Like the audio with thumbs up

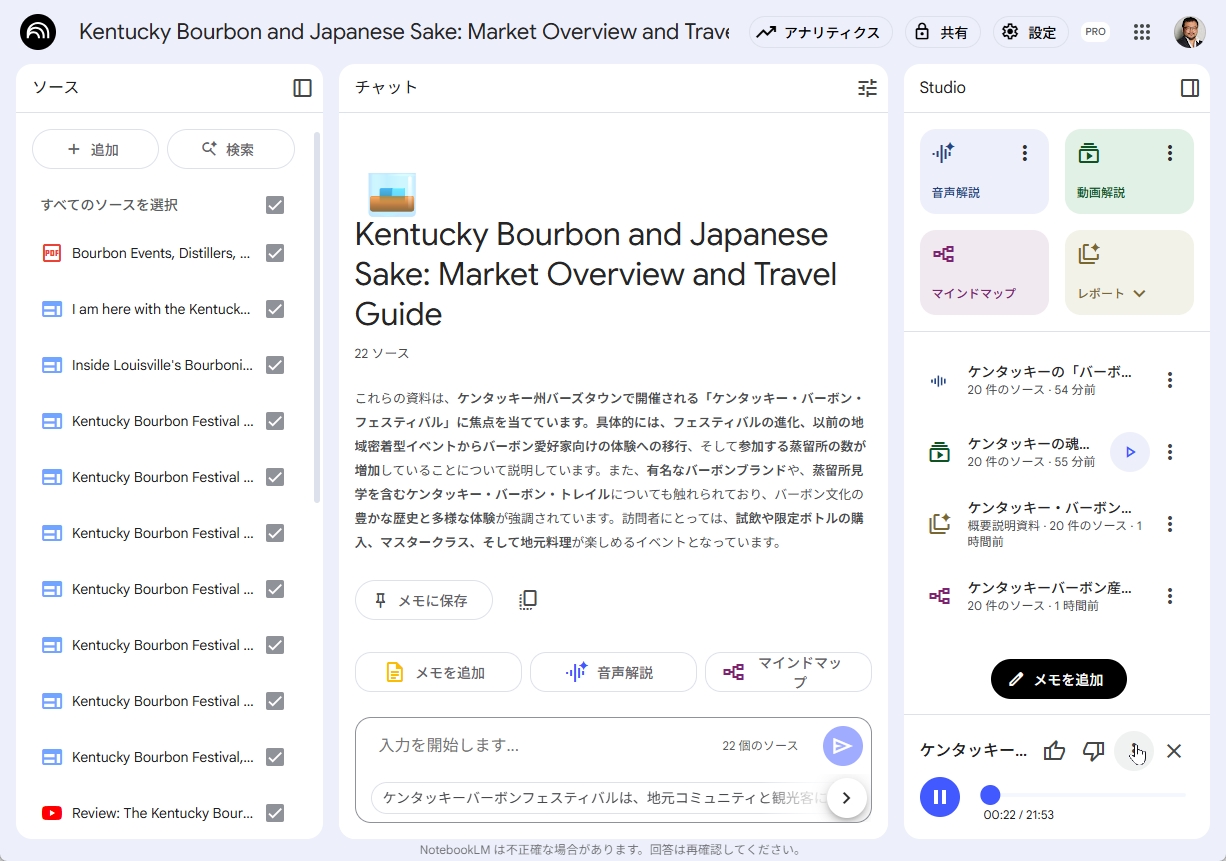tap(1054, 751)
